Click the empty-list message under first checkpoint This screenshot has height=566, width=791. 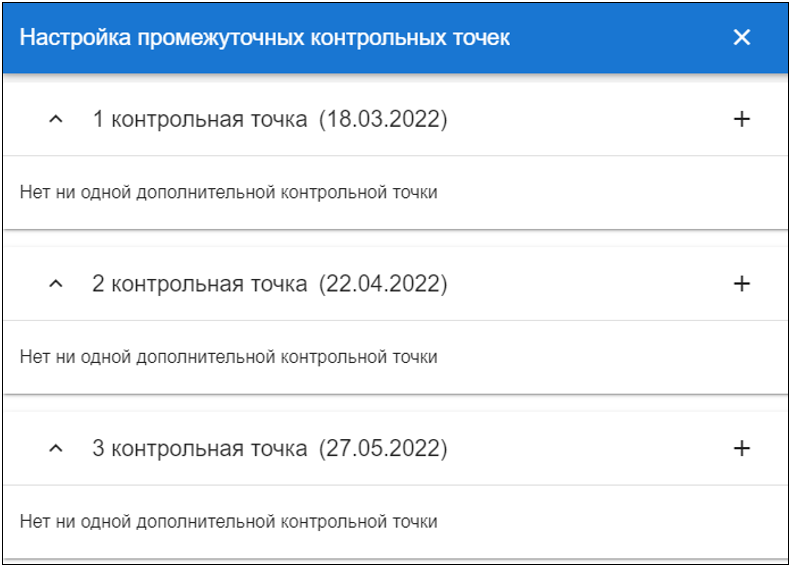point(228,192)
